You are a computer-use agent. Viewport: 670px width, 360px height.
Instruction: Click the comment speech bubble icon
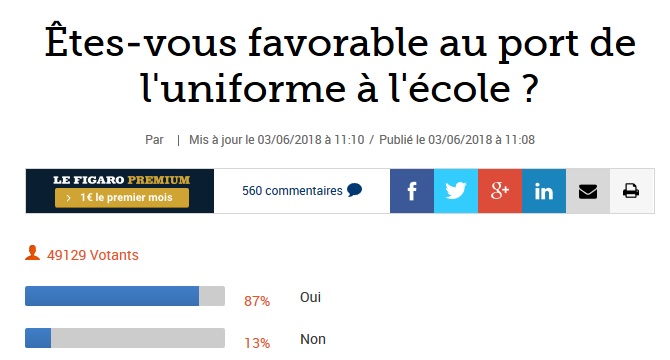[x=354, y=190]
